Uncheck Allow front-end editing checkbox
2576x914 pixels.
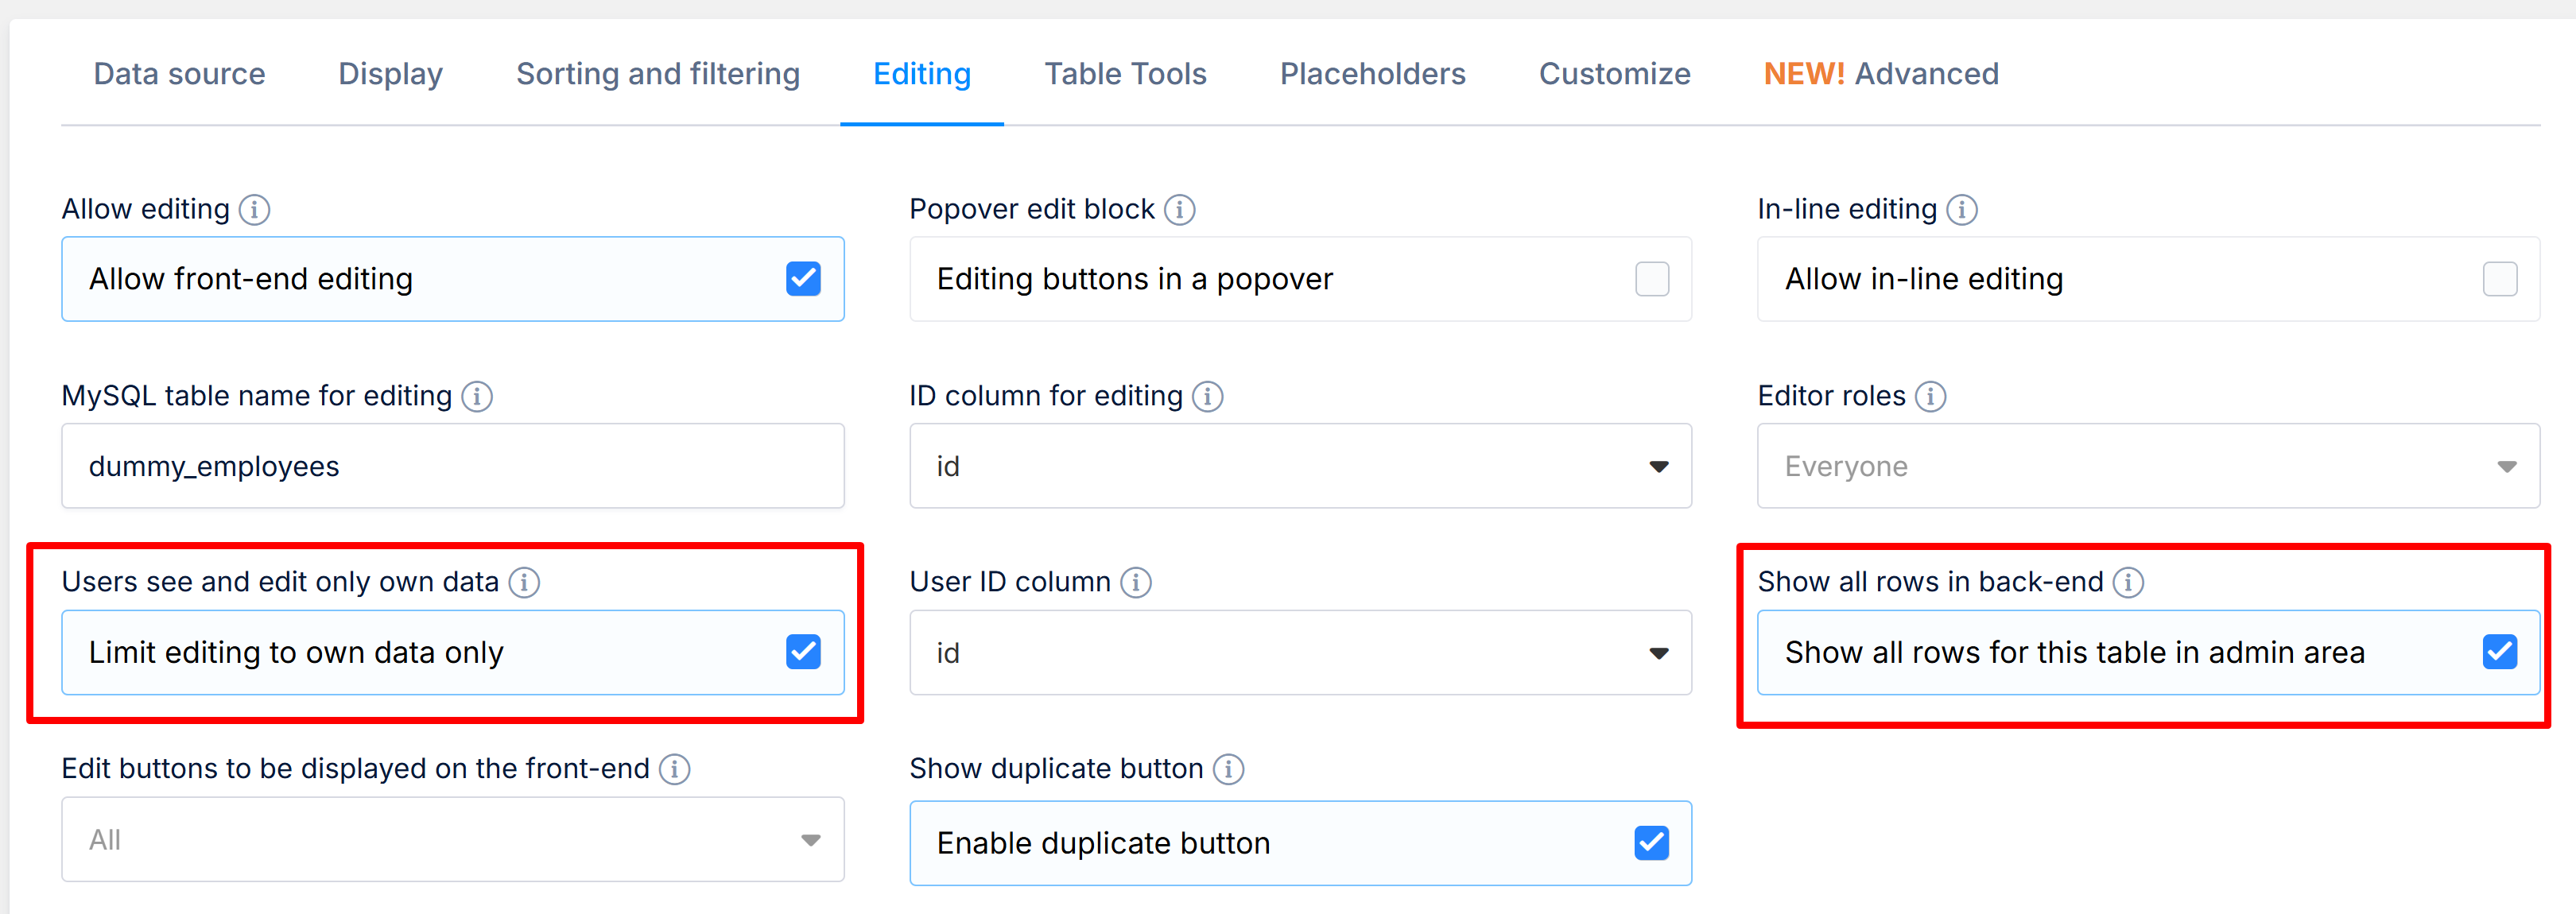click(803, 279)
